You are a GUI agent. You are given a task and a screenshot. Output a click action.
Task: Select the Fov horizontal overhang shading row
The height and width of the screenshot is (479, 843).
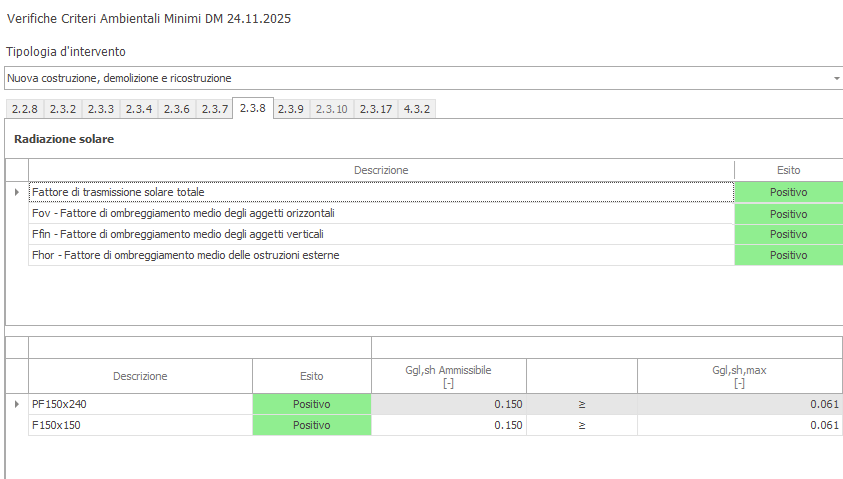coord(380,213)
